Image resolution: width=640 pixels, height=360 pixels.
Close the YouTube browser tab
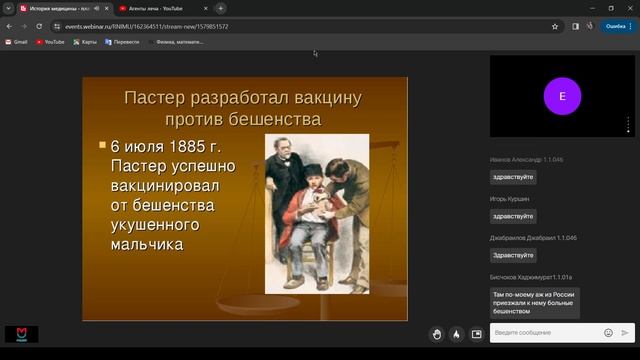(x=206, y=8)
